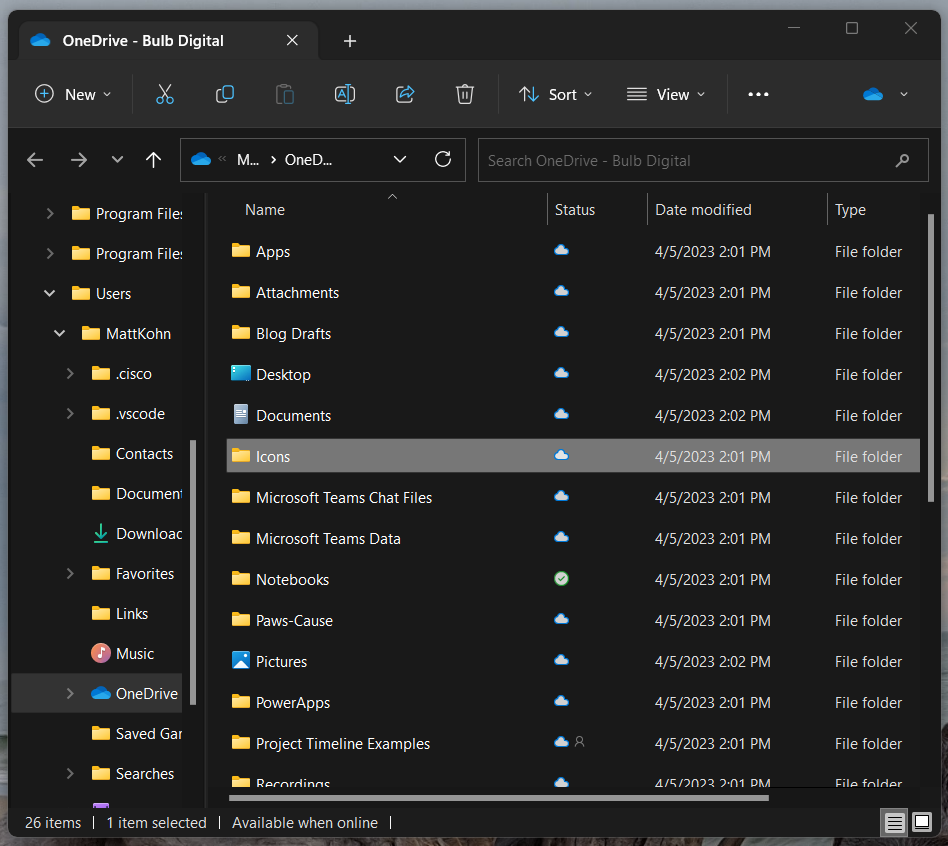This screenshot has height=846, width=948.
Task: Select the Saved Games folder in tree
Action: [x=137, y=733]
